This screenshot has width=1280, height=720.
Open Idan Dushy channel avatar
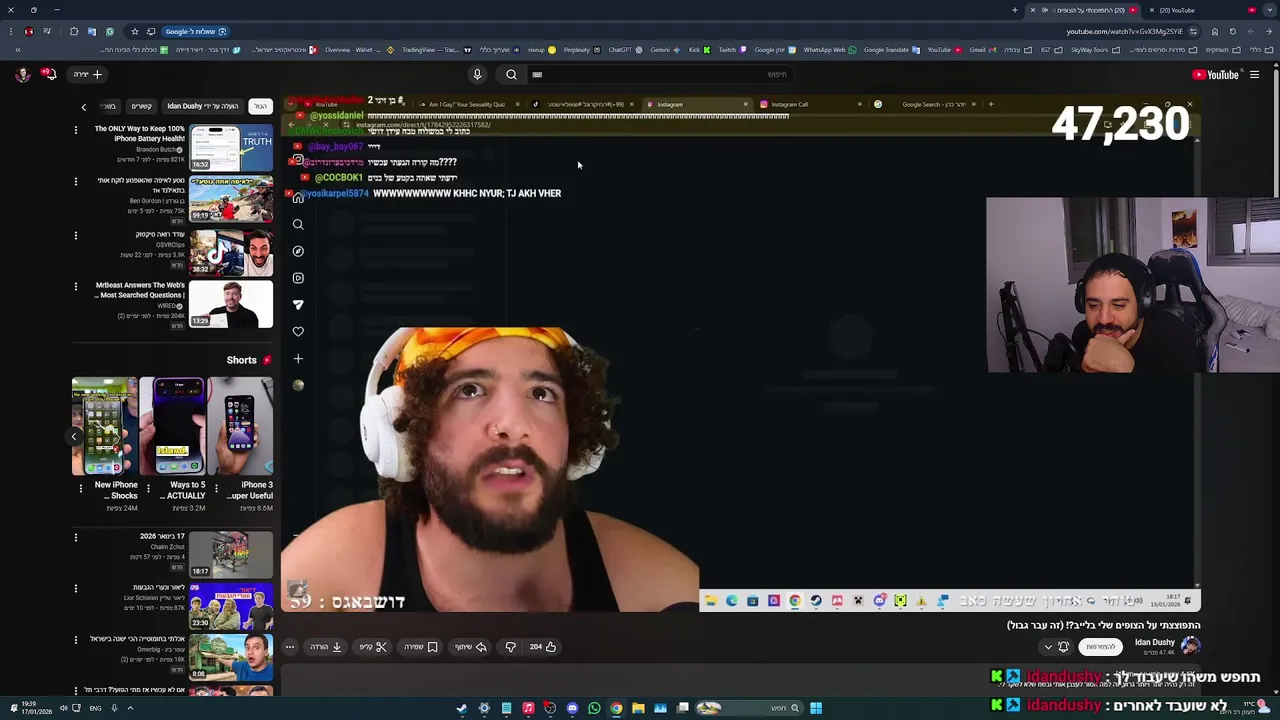pyautogui.click(x=1190, y=646)
